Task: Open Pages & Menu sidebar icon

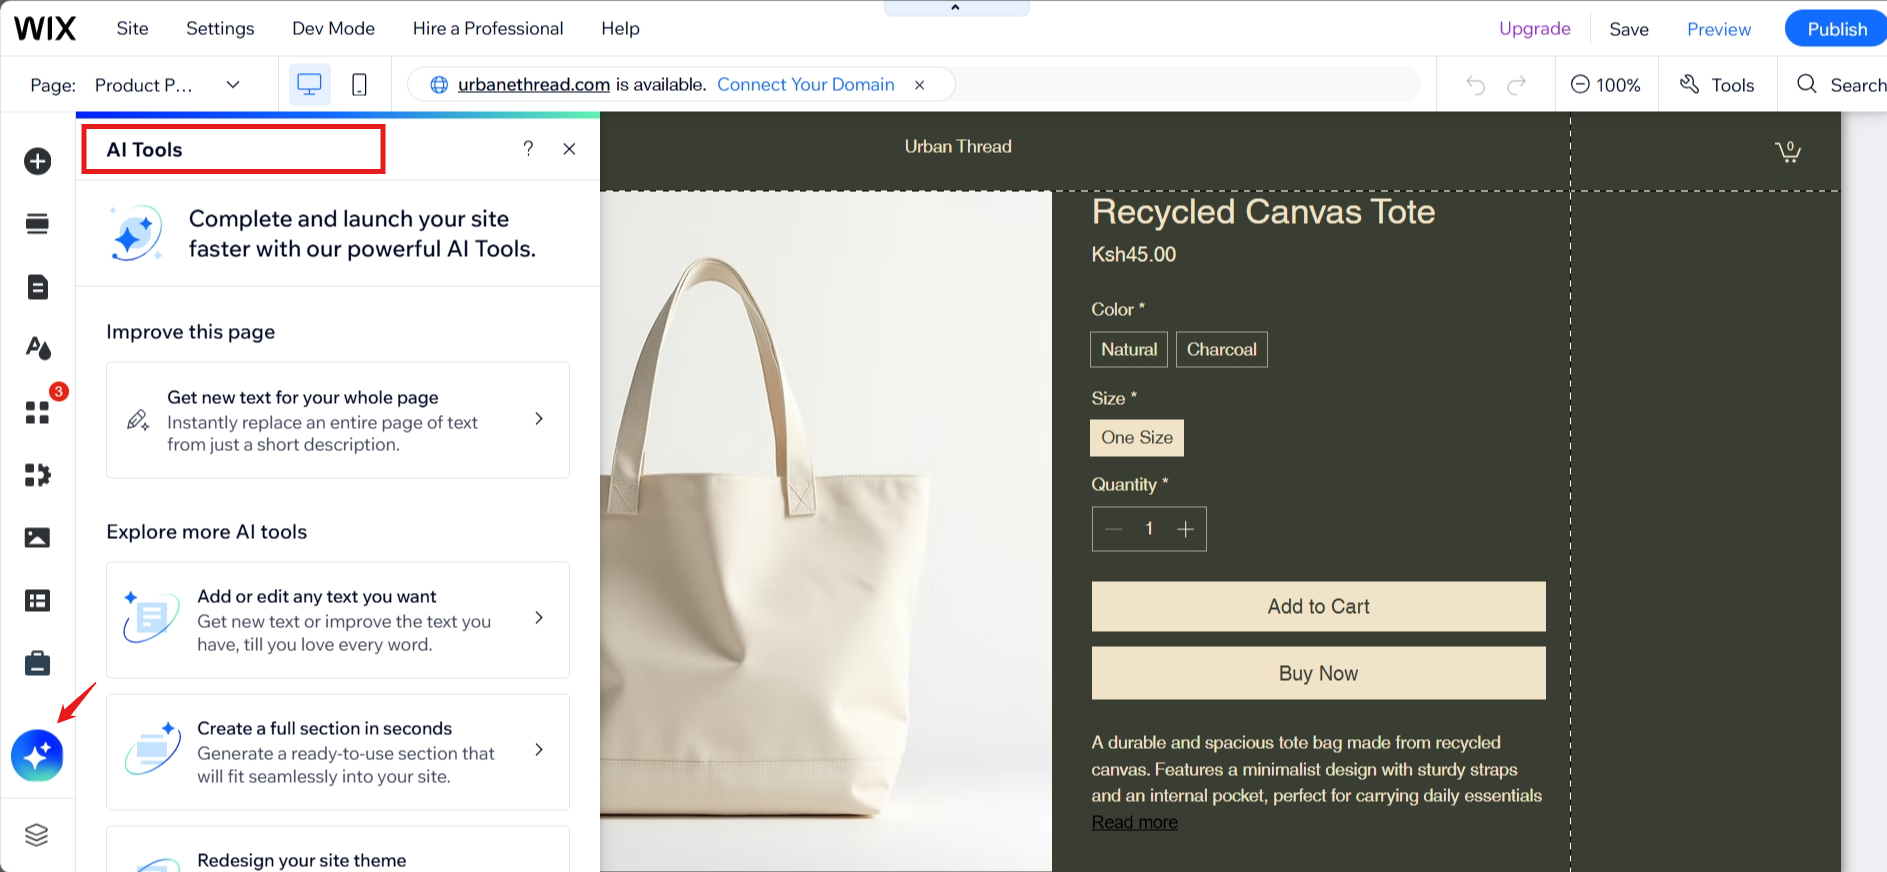Action: [37, 287]
